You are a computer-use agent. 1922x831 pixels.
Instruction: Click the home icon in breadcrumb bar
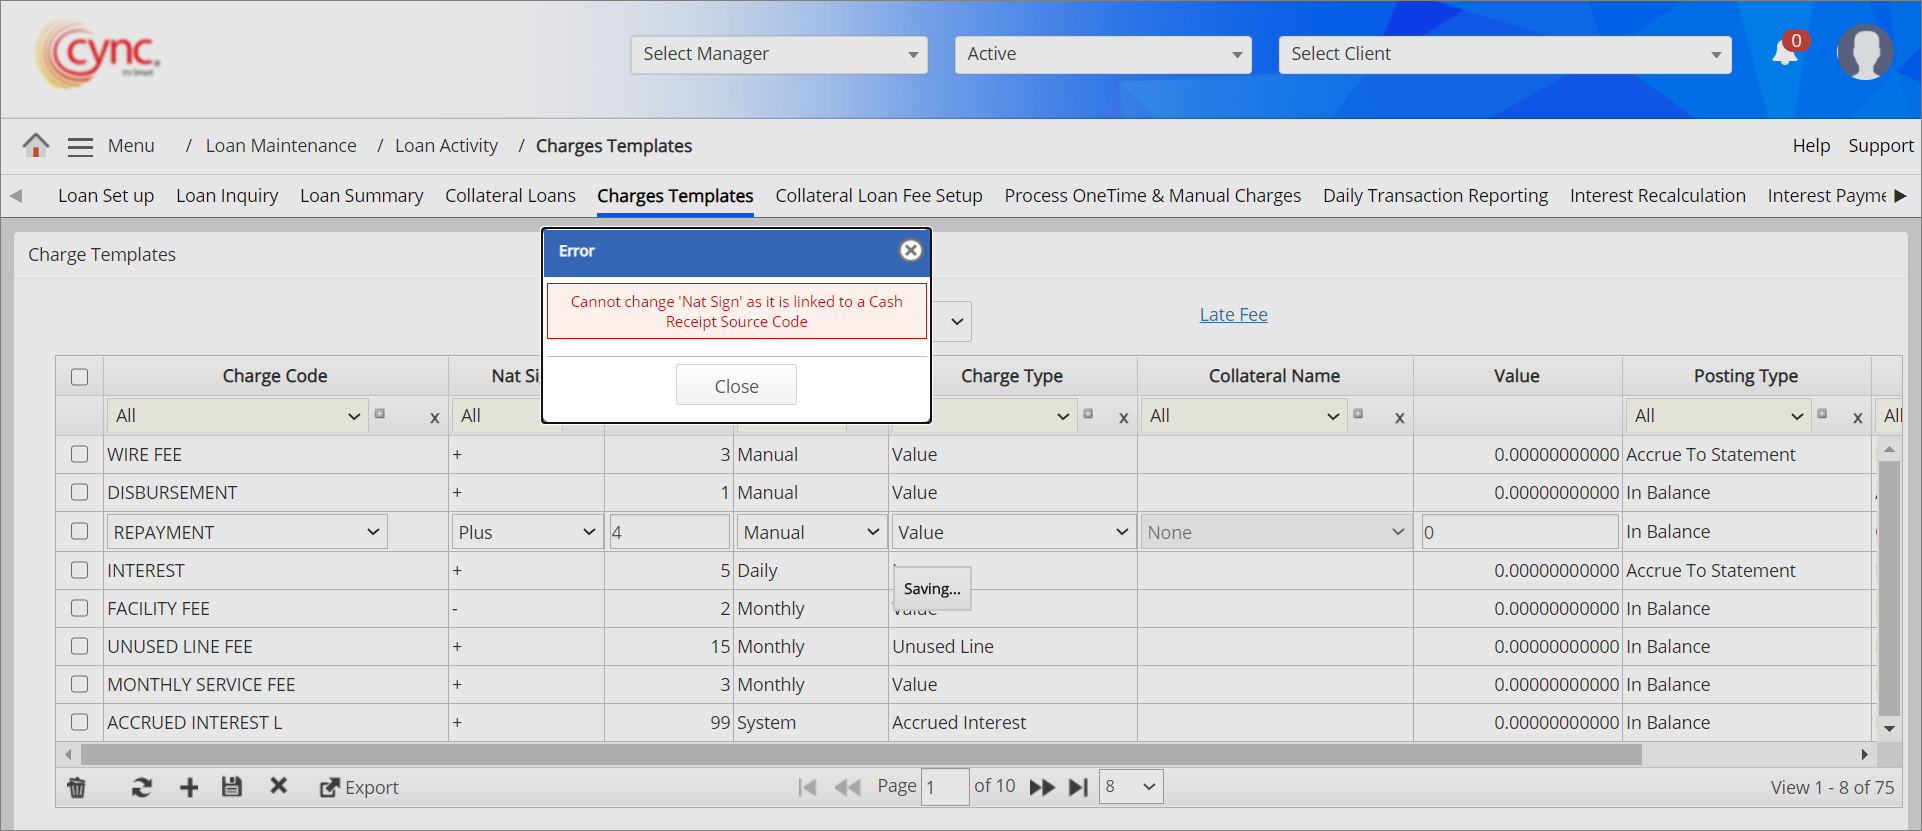36,146
